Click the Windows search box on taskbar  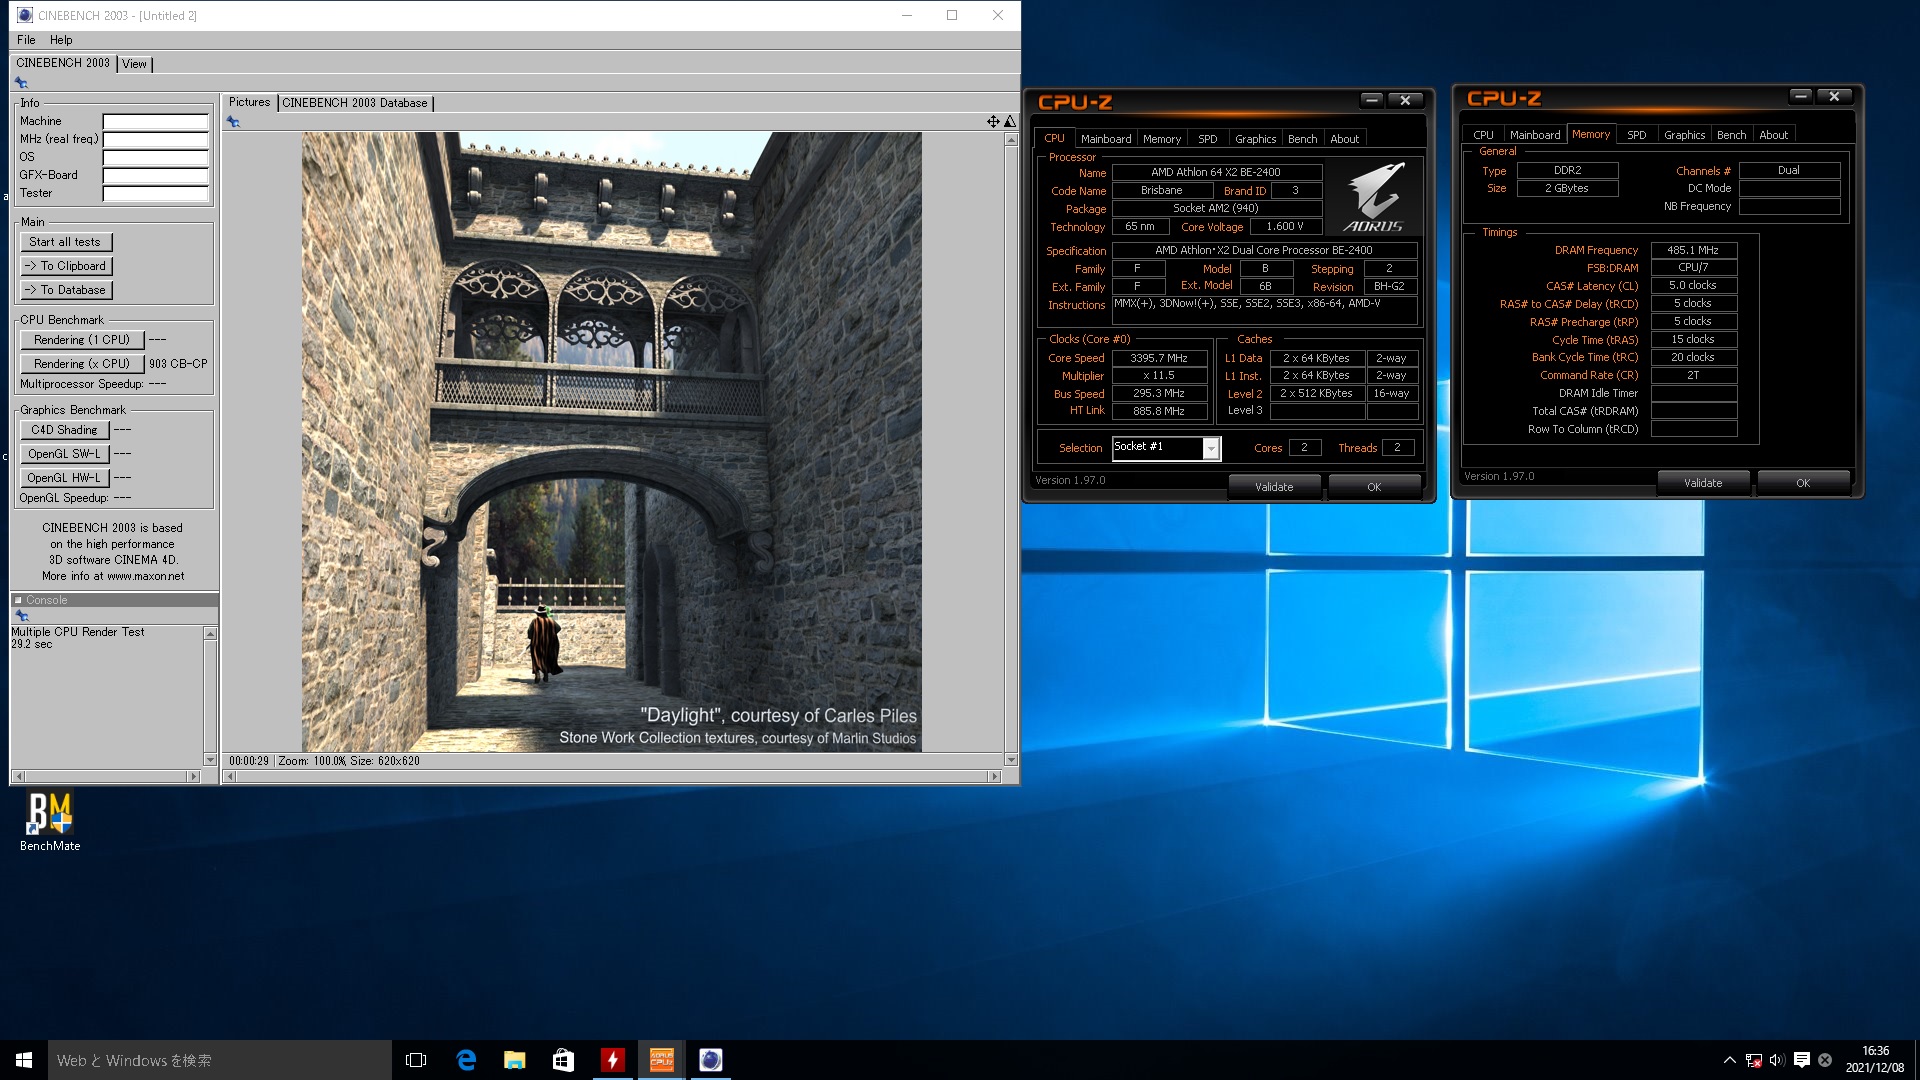tap(220, 1060)
